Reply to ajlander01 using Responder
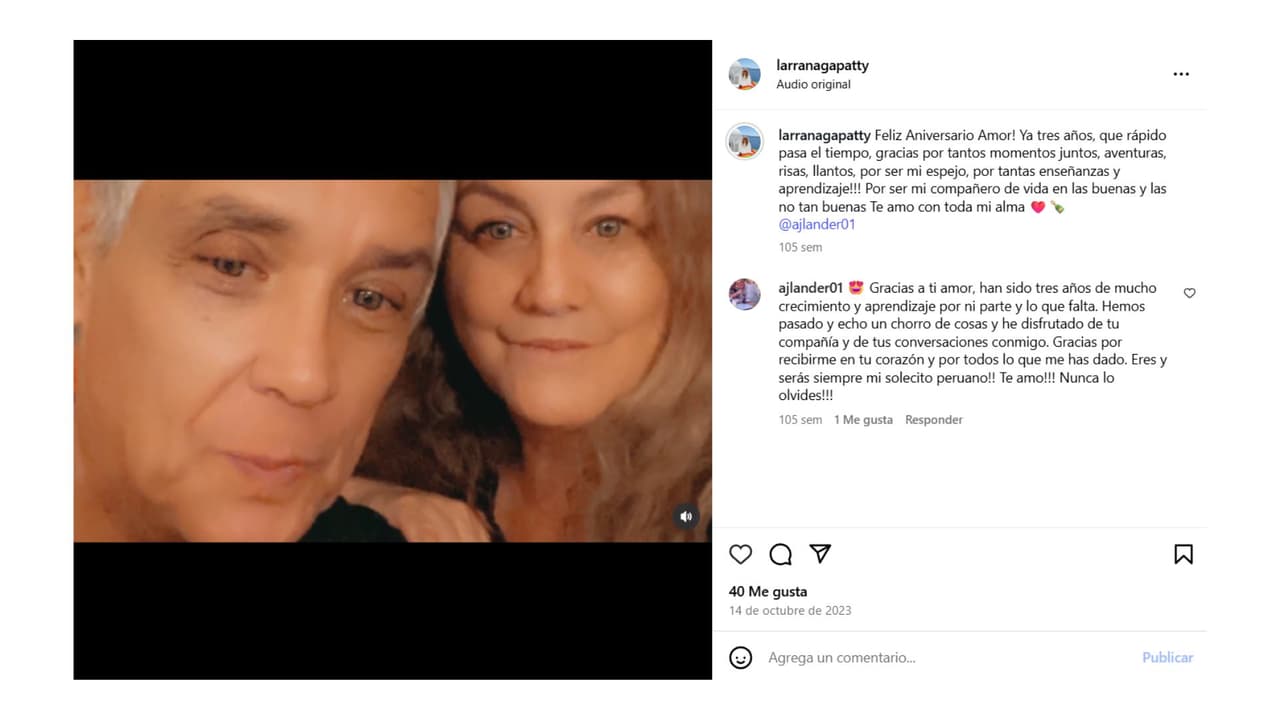Screen dimensions: 1280x720 [933, 419]
